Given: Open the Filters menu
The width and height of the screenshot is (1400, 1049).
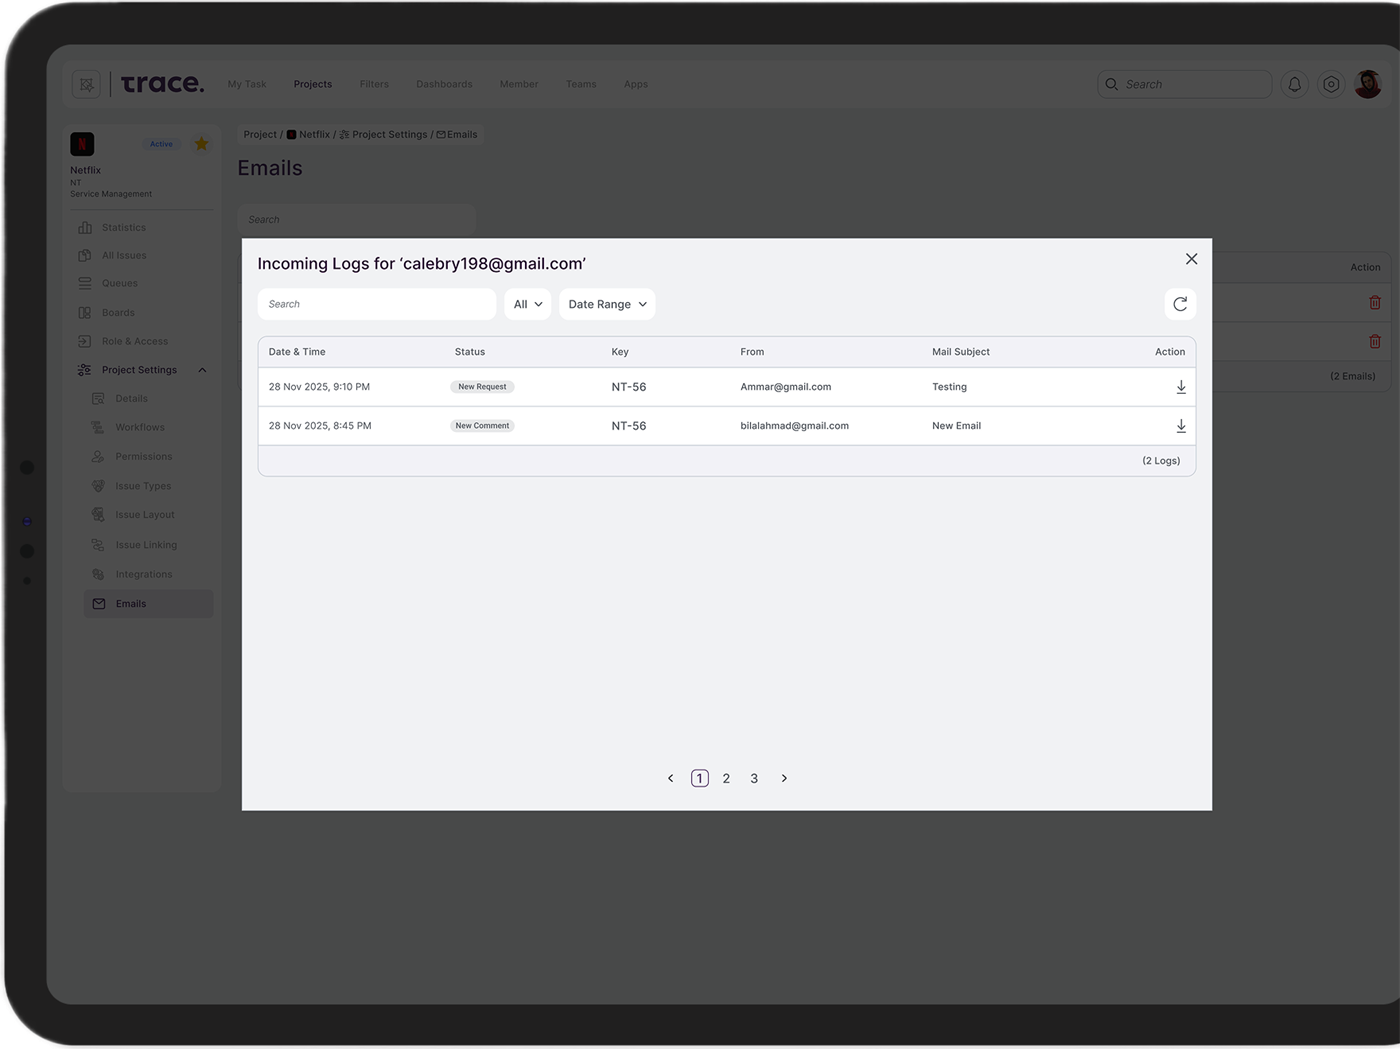Looking at the screenshot, I should (374, 84).
